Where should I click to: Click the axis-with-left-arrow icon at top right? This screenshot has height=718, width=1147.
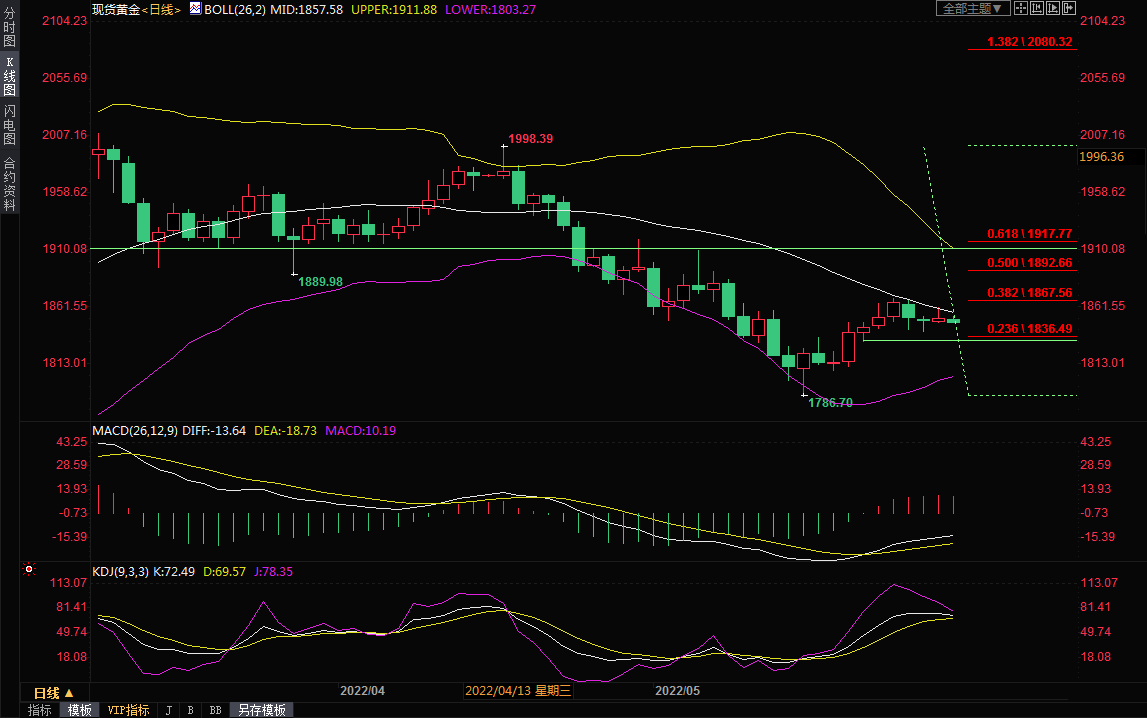point(1037,8)
